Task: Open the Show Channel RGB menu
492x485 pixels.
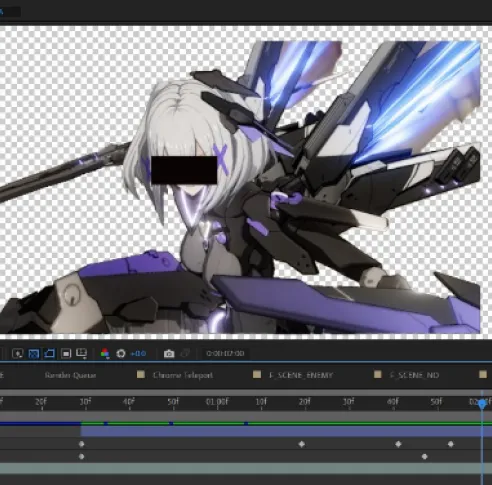Action: (x=105, y=353)
